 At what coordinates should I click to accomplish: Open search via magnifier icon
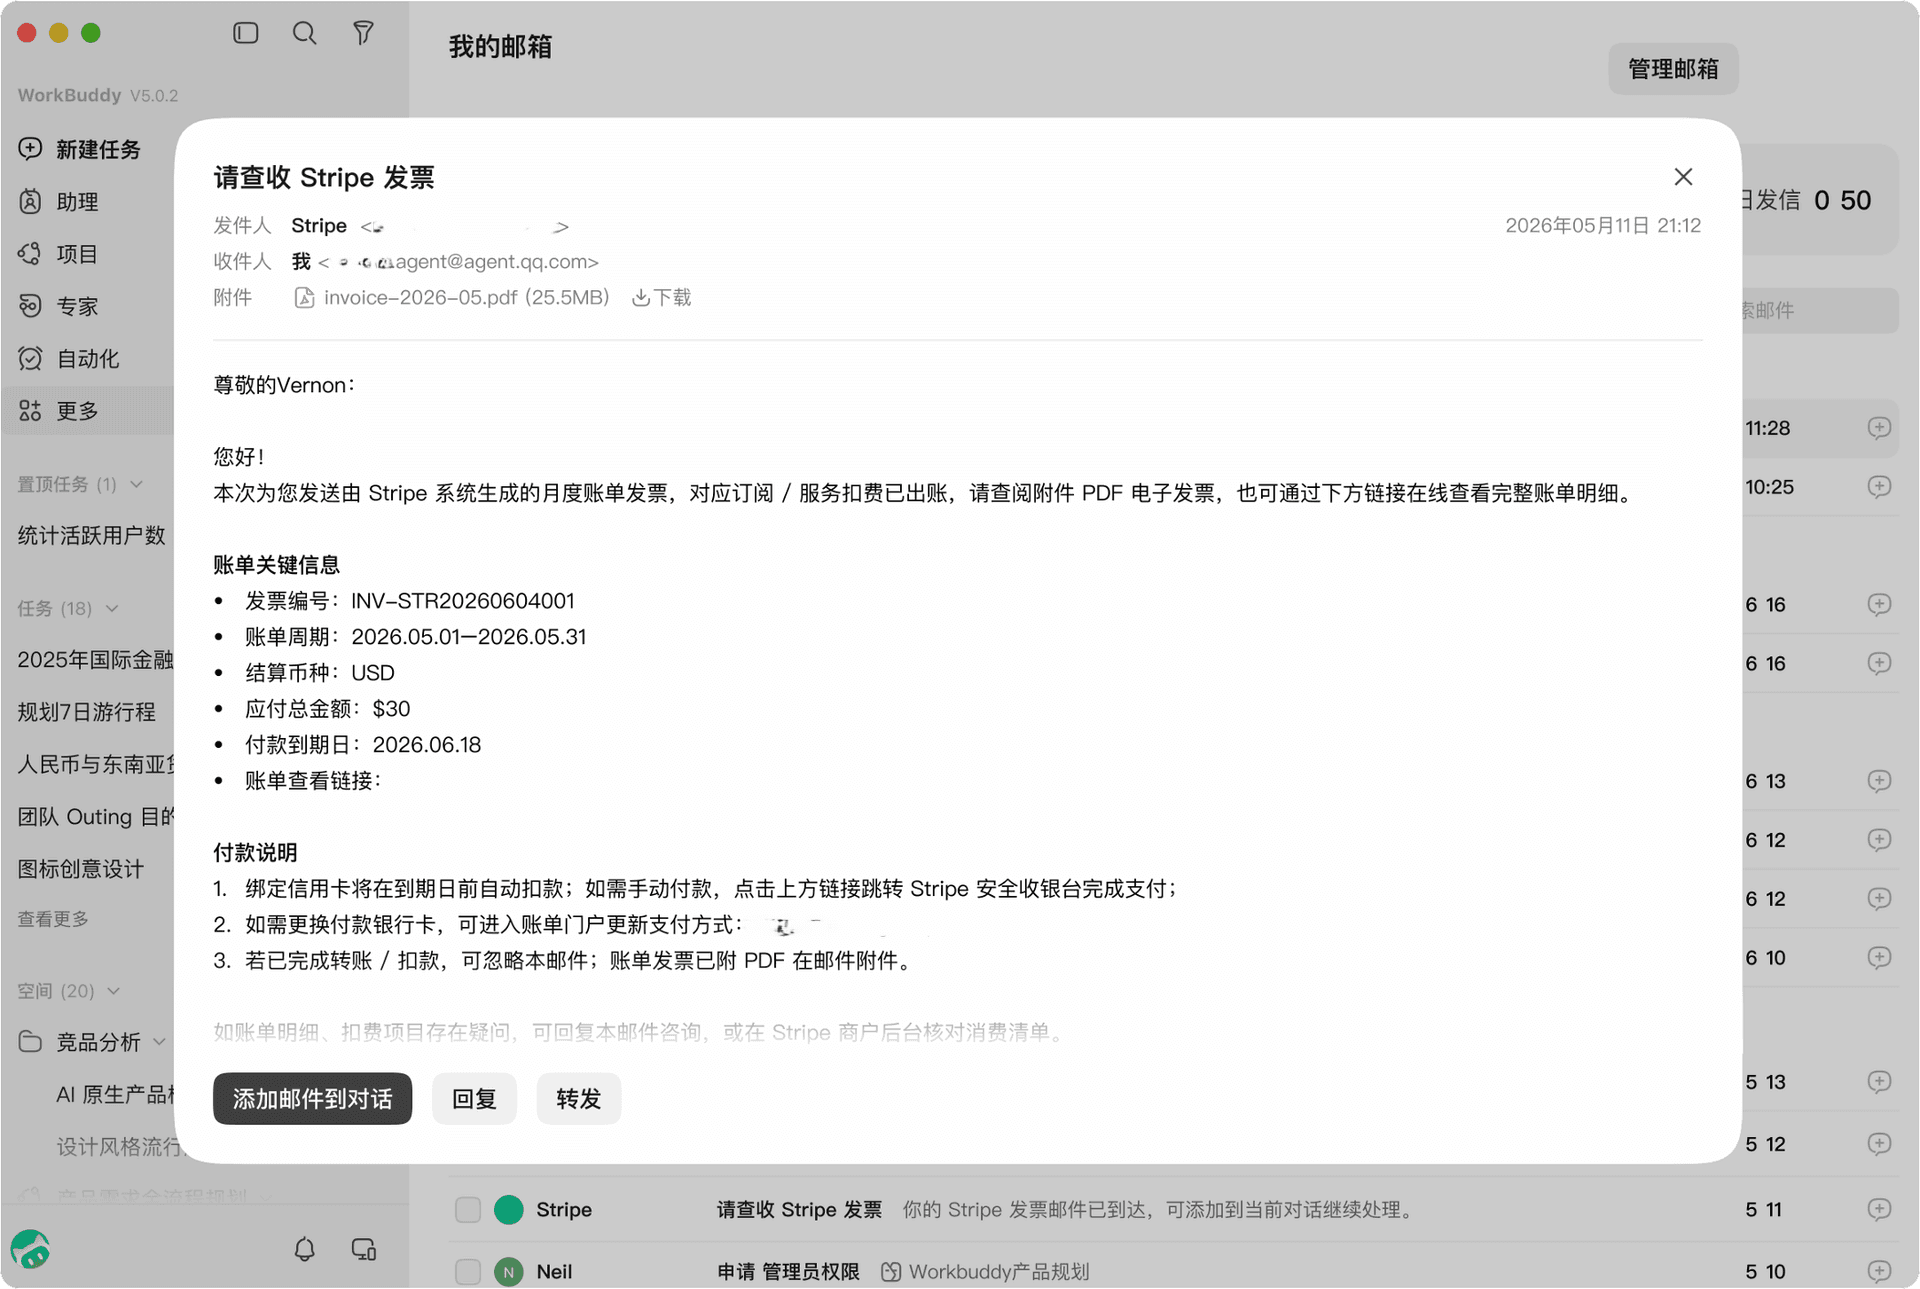click(x=304, y=33)
